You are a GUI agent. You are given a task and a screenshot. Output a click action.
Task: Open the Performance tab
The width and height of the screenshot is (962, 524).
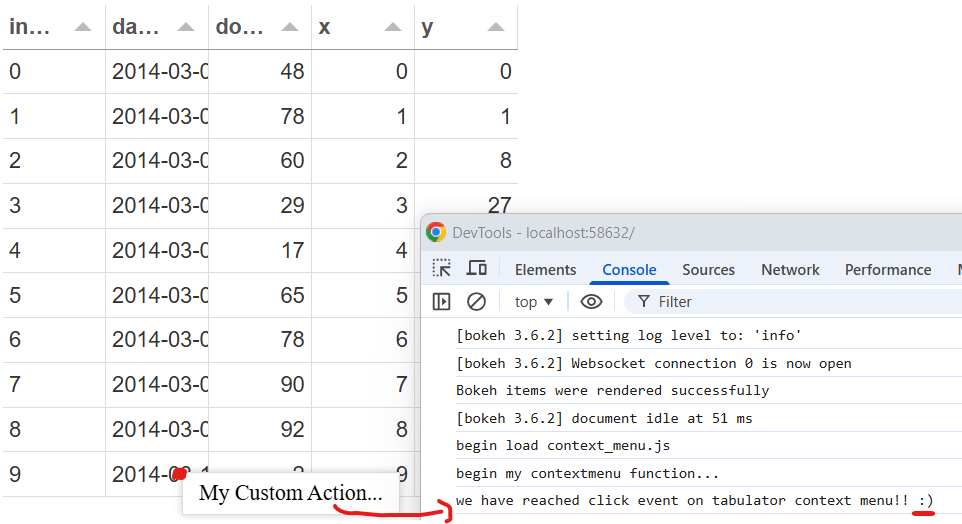tap(887, 270)
